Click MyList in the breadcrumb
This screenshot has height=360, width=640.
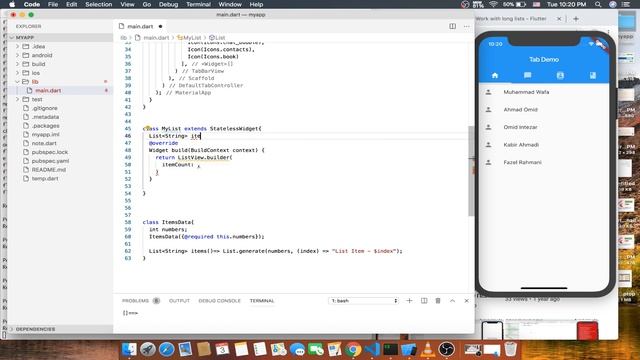tap(189, 38)
